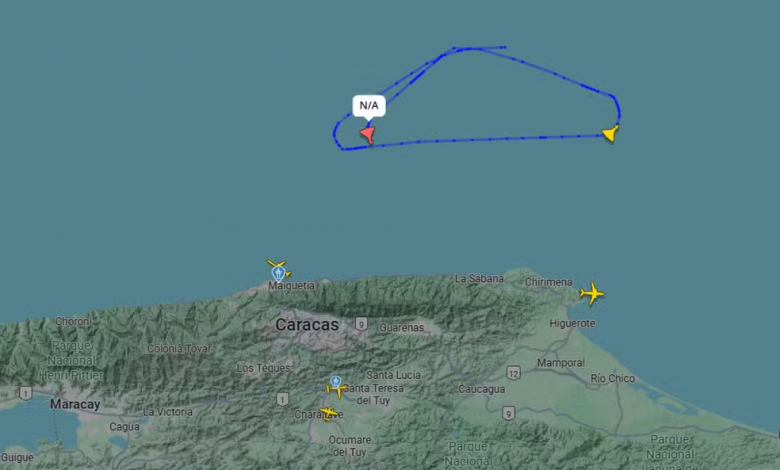The width and height of the screenshot is (780, 470).
Task: Open the blue airport pin at Maiquetia
Action: tap(278, 274)
